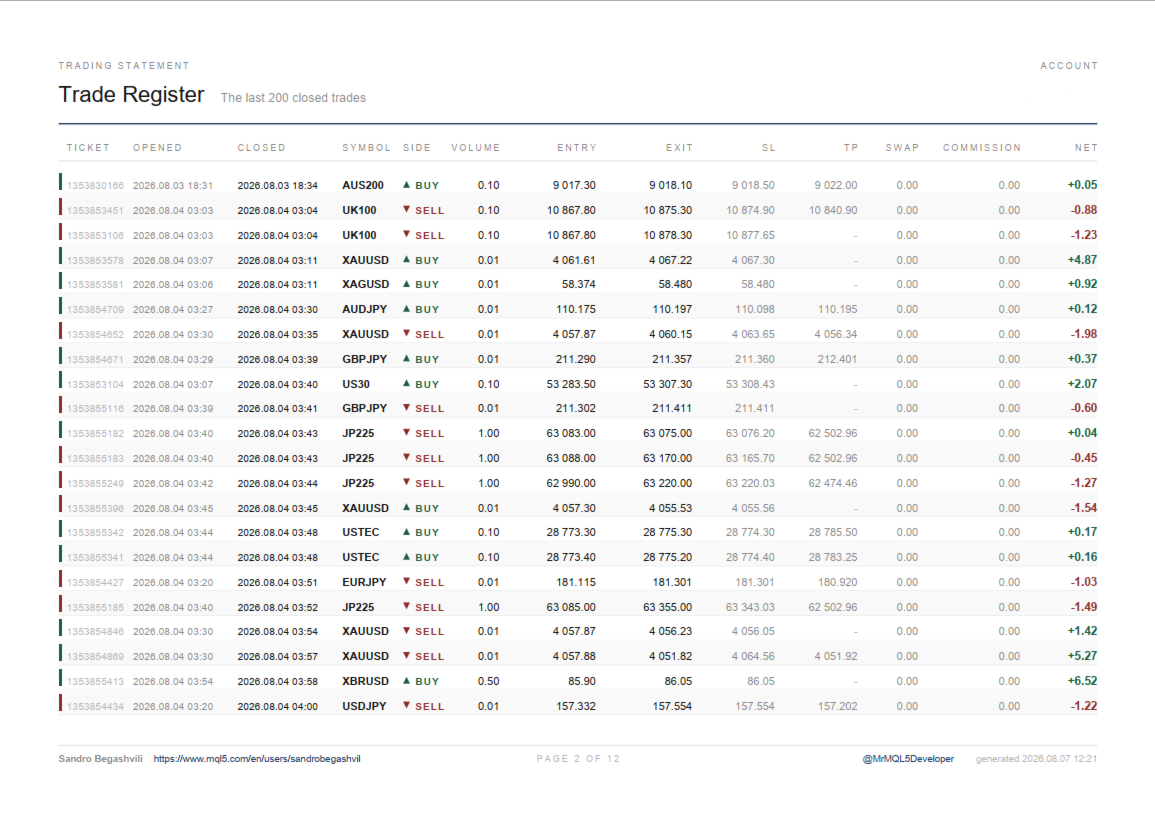Screen dimensions: 1155x816
Task: Click the SYMBOL column header
Action: click(x=366, y=148)
